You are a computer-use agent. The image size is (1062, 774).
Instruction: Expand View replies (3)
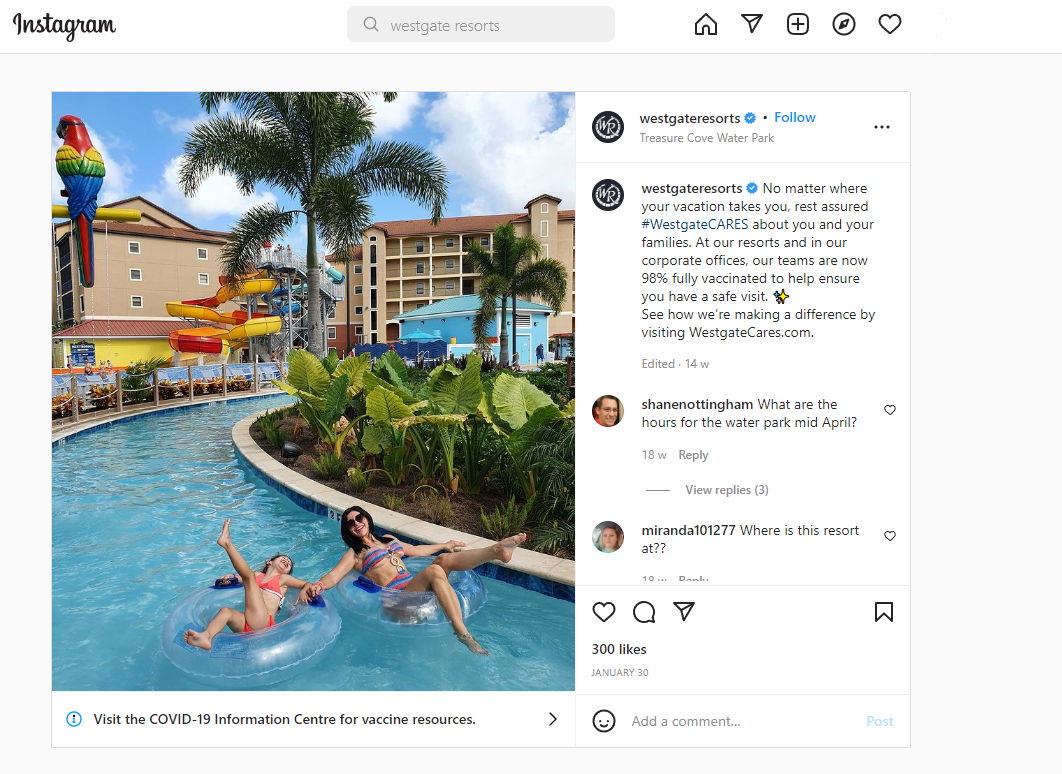[727, 490]
